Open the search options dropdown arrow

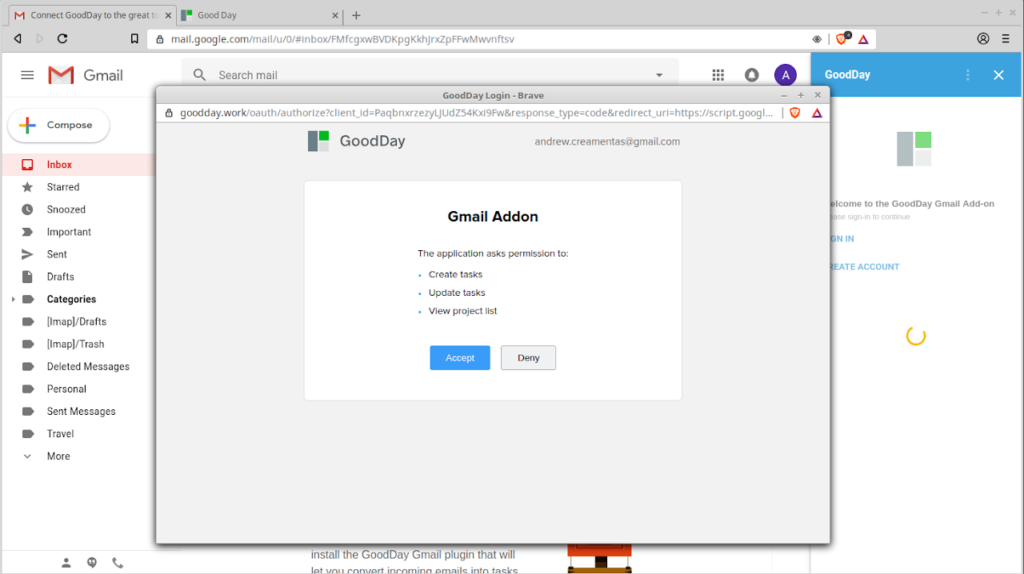coord(659,75)
